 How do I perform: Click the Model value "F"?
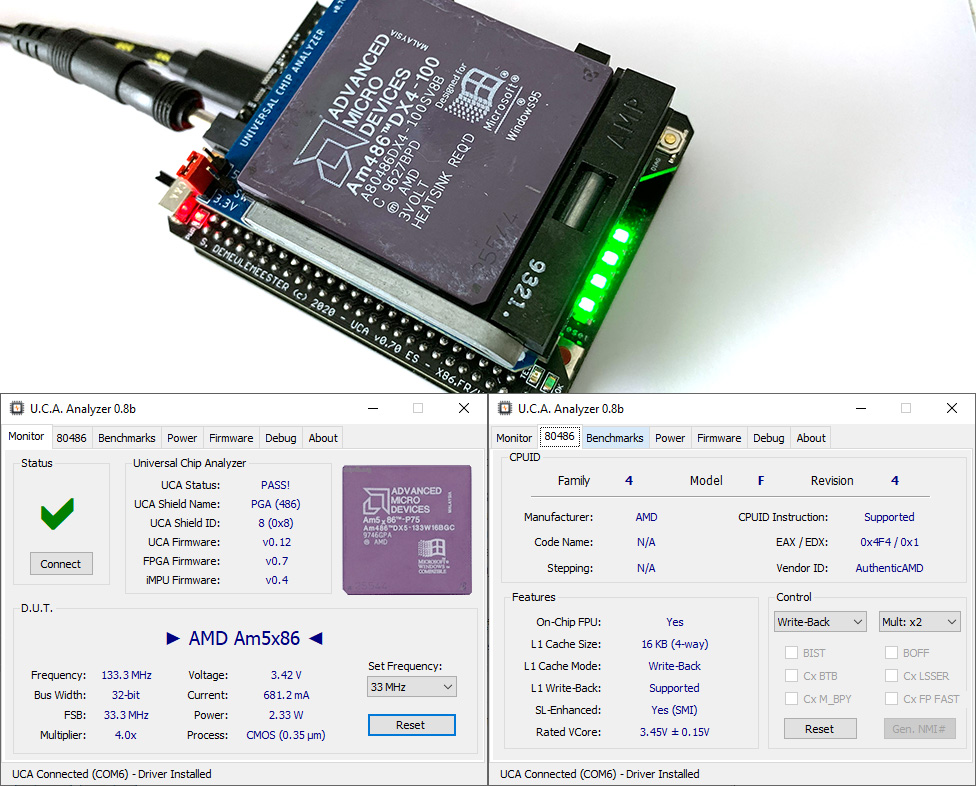(x=761, y=480)
